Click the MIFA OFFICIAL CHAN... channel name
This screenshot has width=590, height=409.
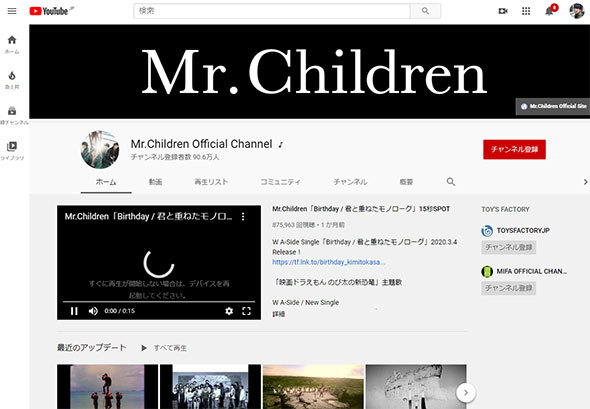532,271
